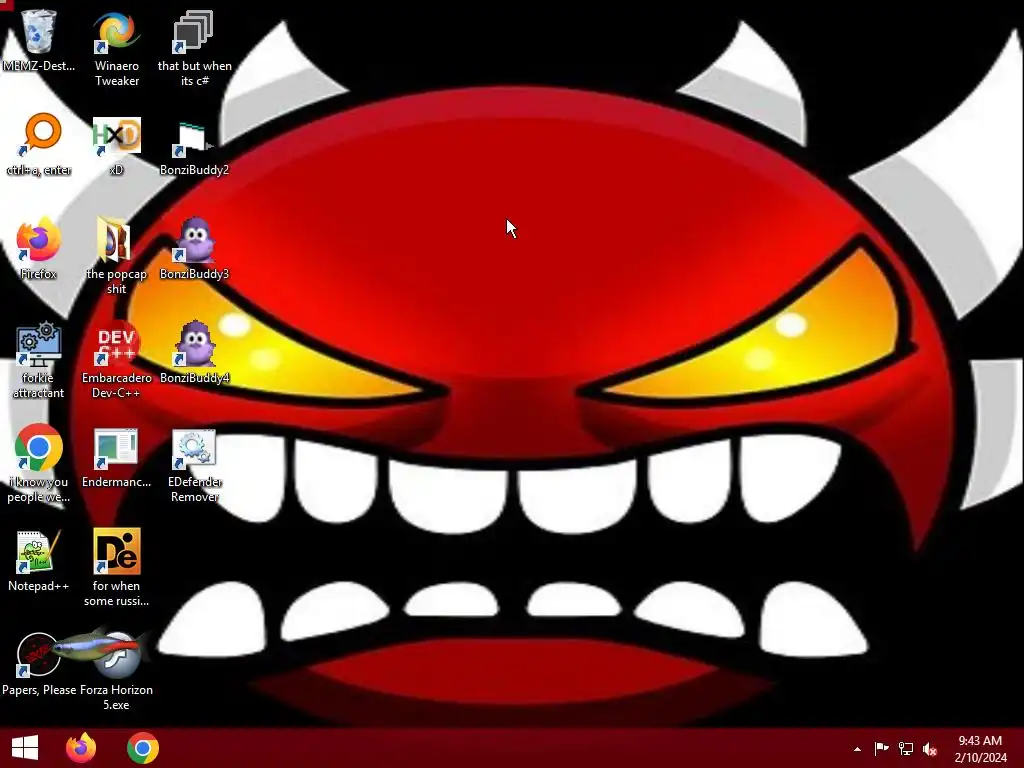Open network status tray icon
This screenshot has height=768, width=1024.
coord(906,748)
